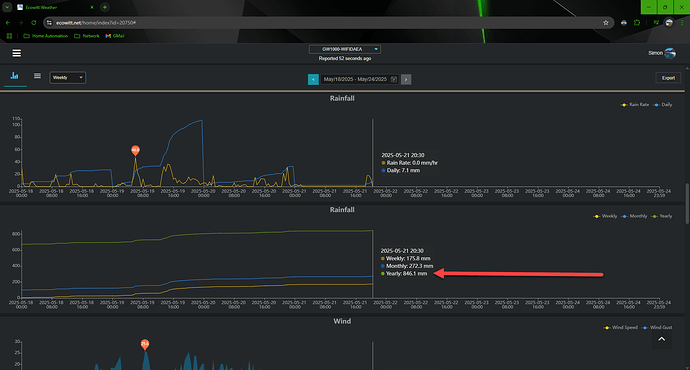Viewport: 690px width, 370px height.
Task: Toggle the Daily rainfall series legend
Action: (663, 105)
